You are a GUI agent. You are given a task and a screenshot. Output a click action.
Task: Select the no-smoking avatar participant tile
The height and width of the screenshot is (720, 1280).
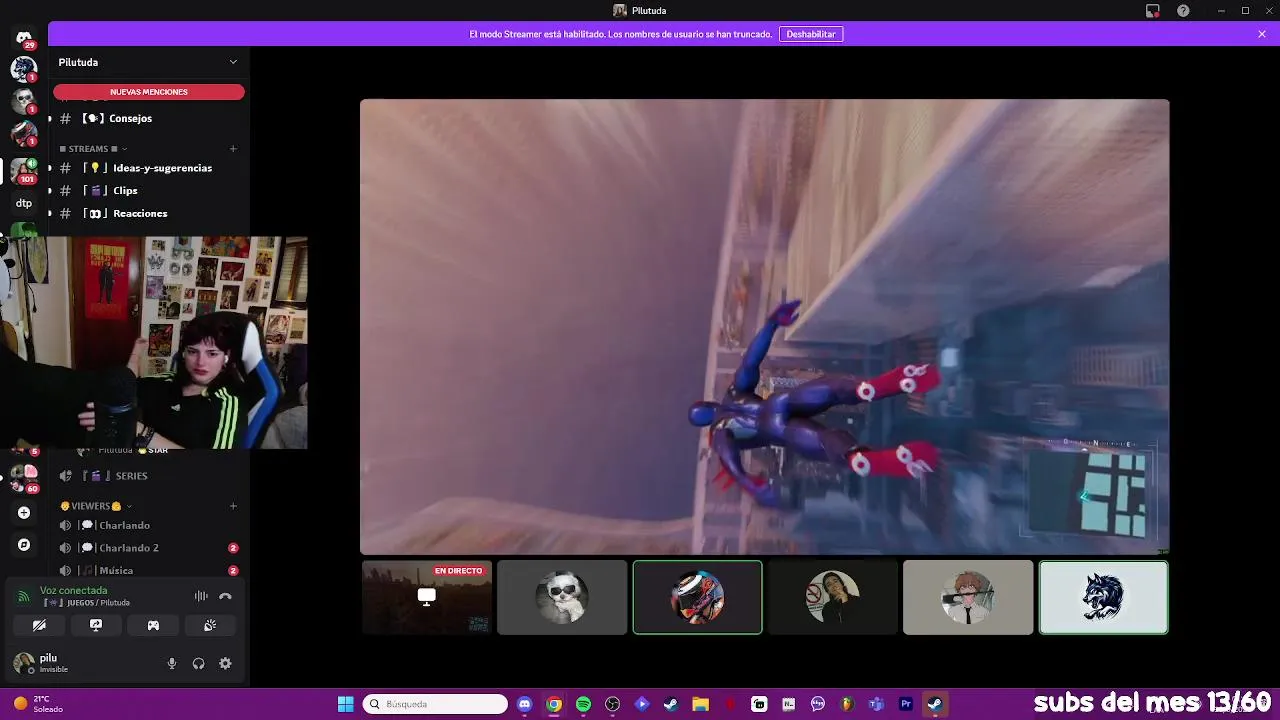click(x=833, y=597)
